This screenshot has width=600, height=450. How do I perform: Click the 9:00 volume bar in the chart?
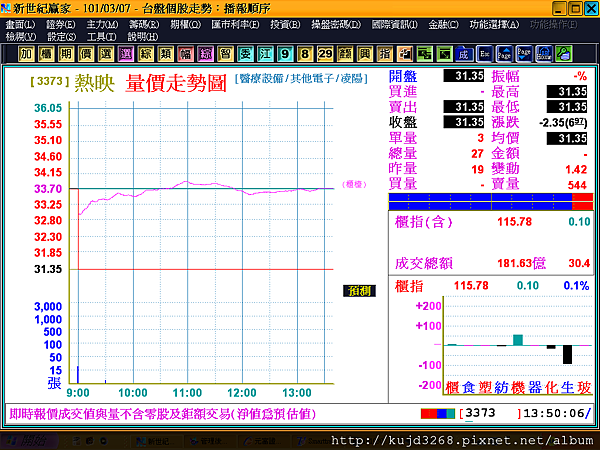click(x=78, y=374)
